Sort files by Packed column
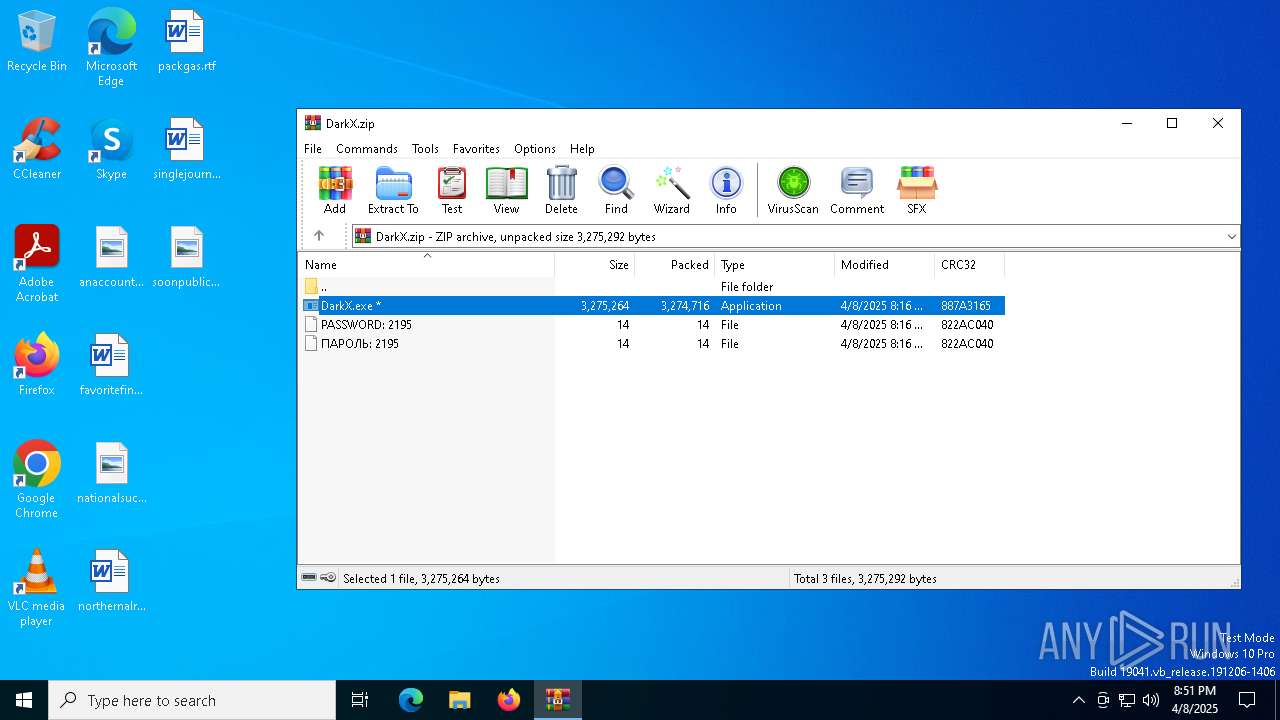1280x720 pixels. pyautogui.click(x=675, y=265)
